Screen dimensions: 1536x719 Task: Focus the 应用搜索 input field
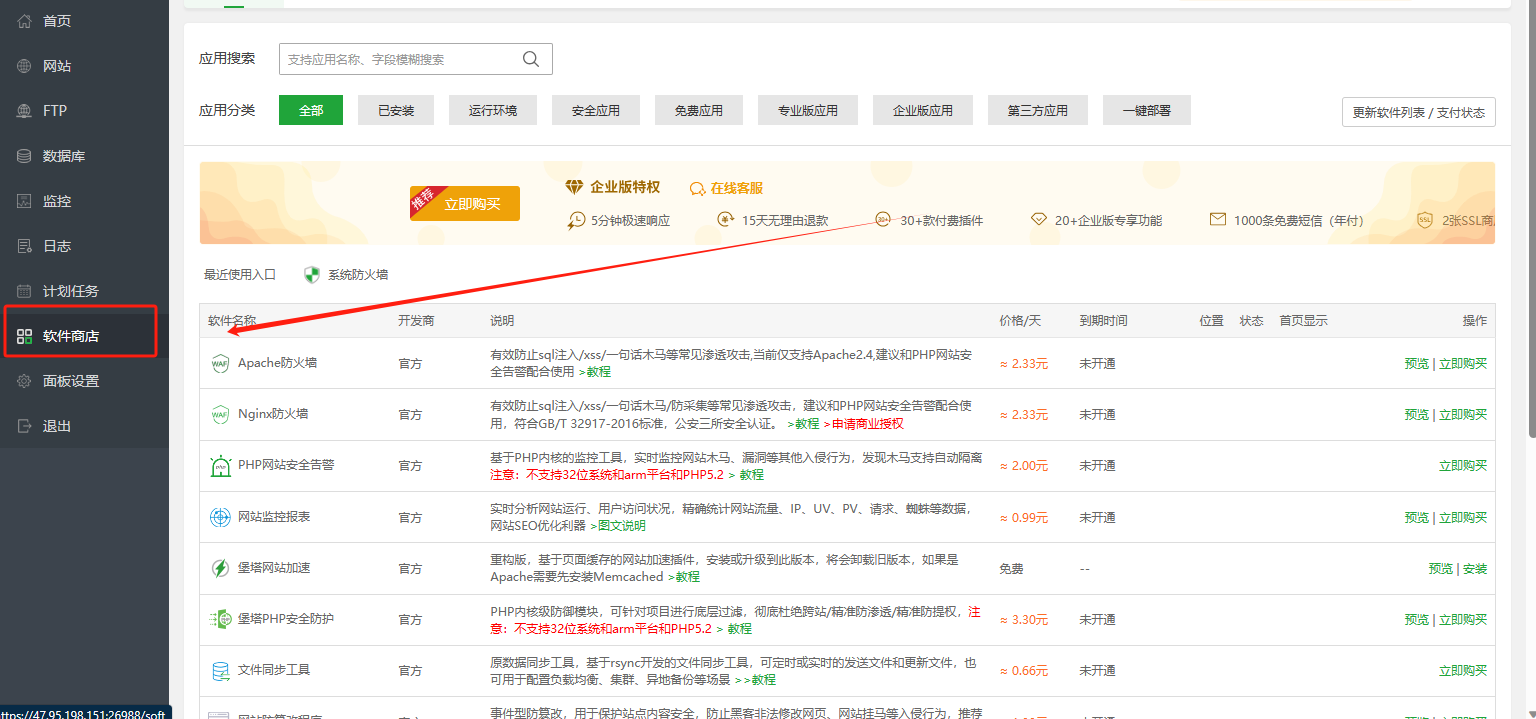pos(416,59)
